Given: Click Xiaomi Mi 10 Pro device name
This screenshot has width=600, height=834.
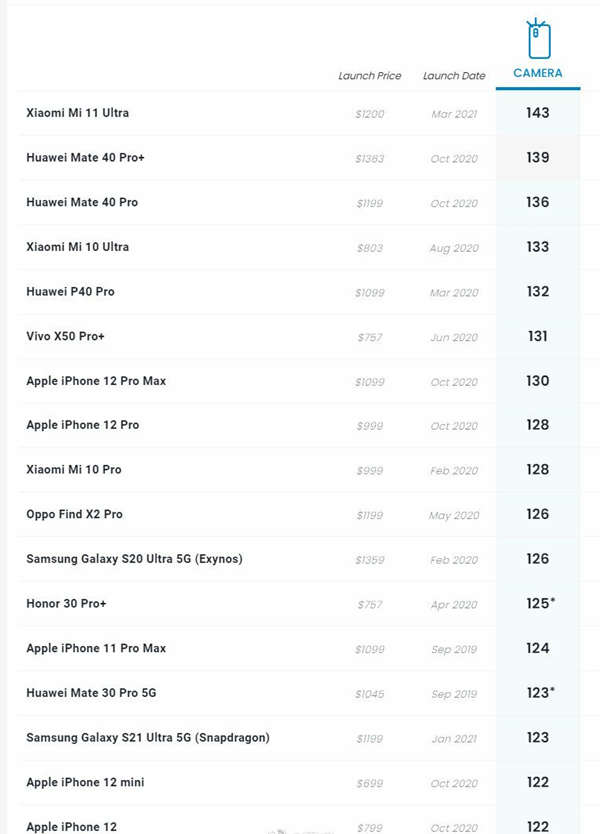Looking at the screenshot, I should pos(74,470).
